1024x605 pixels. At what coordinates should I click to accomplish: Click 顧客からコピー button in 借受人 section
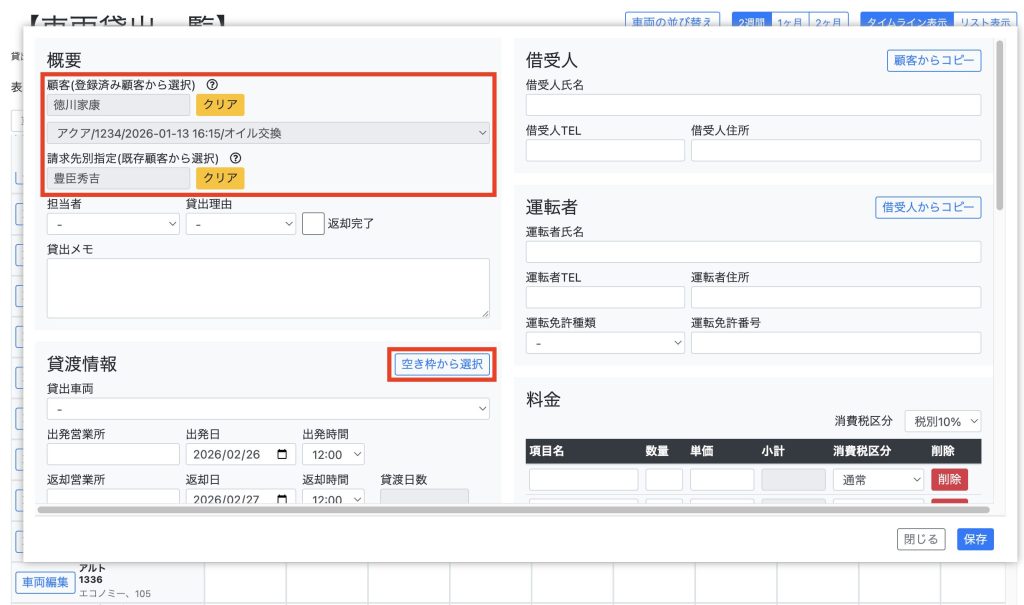[x=934, y=61]
